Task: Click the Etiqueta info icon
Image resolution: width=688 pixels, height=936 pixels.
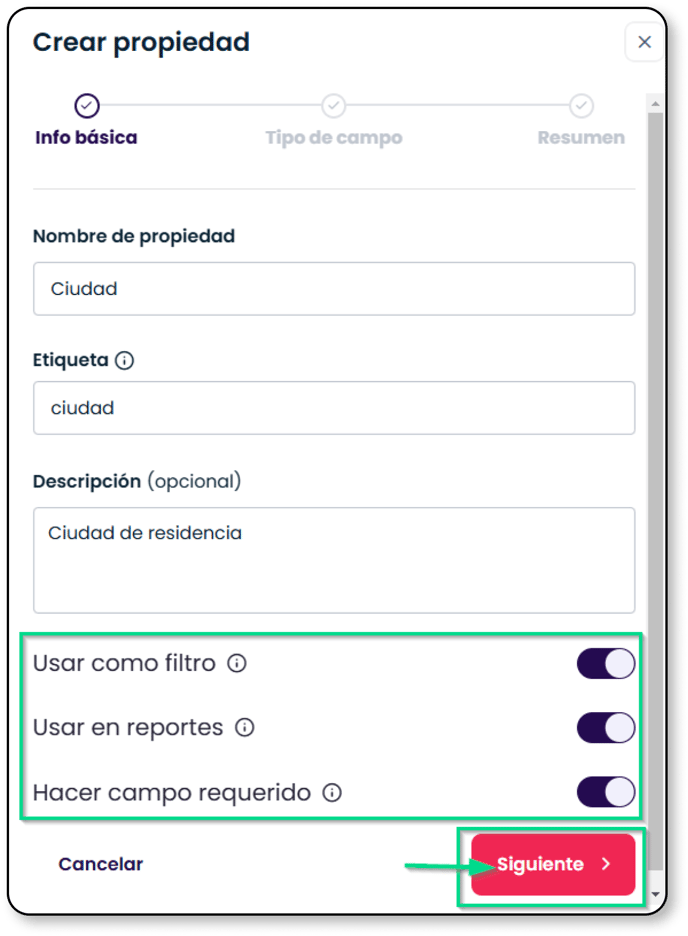Action: (x=125, y=361)
